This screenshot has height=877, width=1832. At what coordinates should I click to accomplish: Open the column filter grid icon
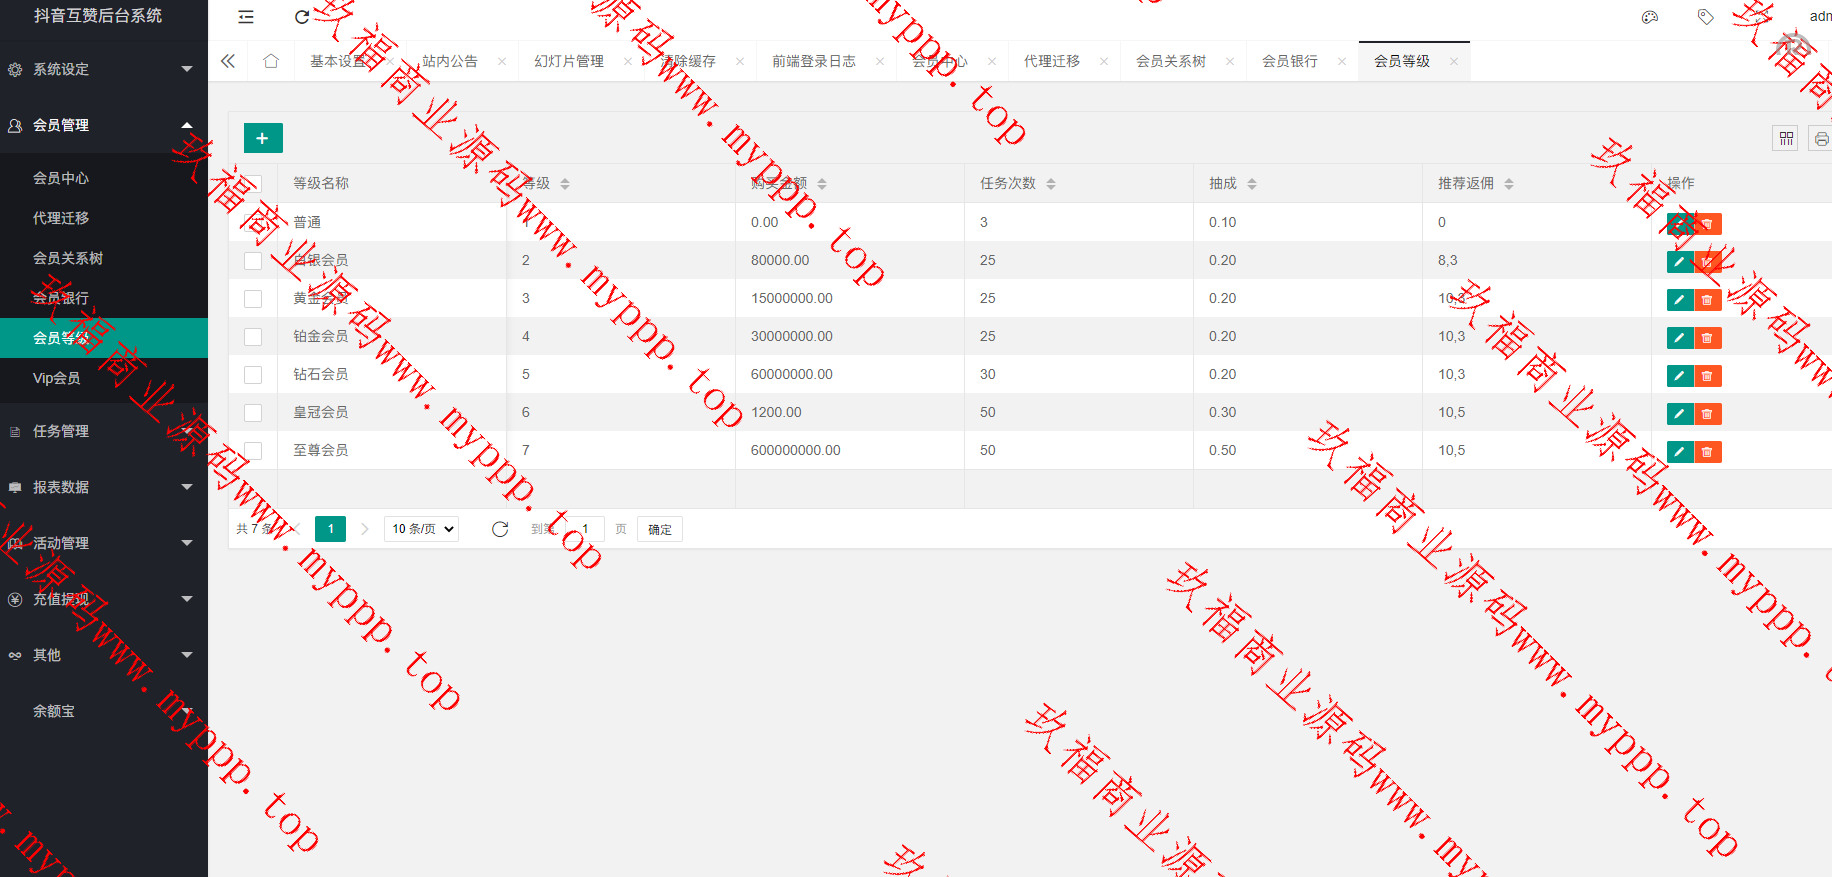(x=1786, y=138)
